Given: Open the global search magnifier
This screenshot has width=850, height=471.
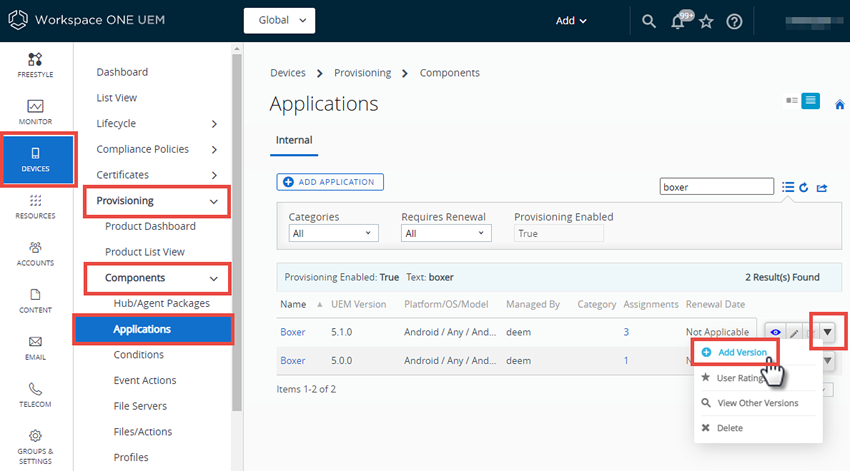Looking at the screenshot, I should click(x=648, y=21).
